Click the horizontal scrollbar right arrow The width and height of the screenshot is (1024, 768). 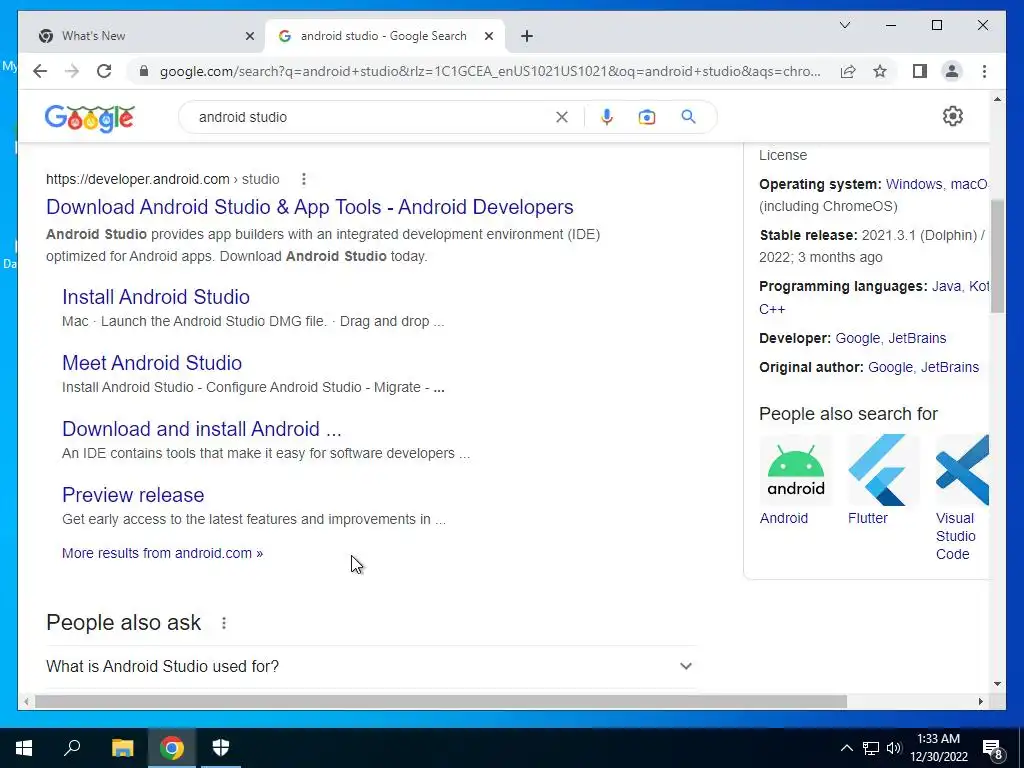[980, 701]
